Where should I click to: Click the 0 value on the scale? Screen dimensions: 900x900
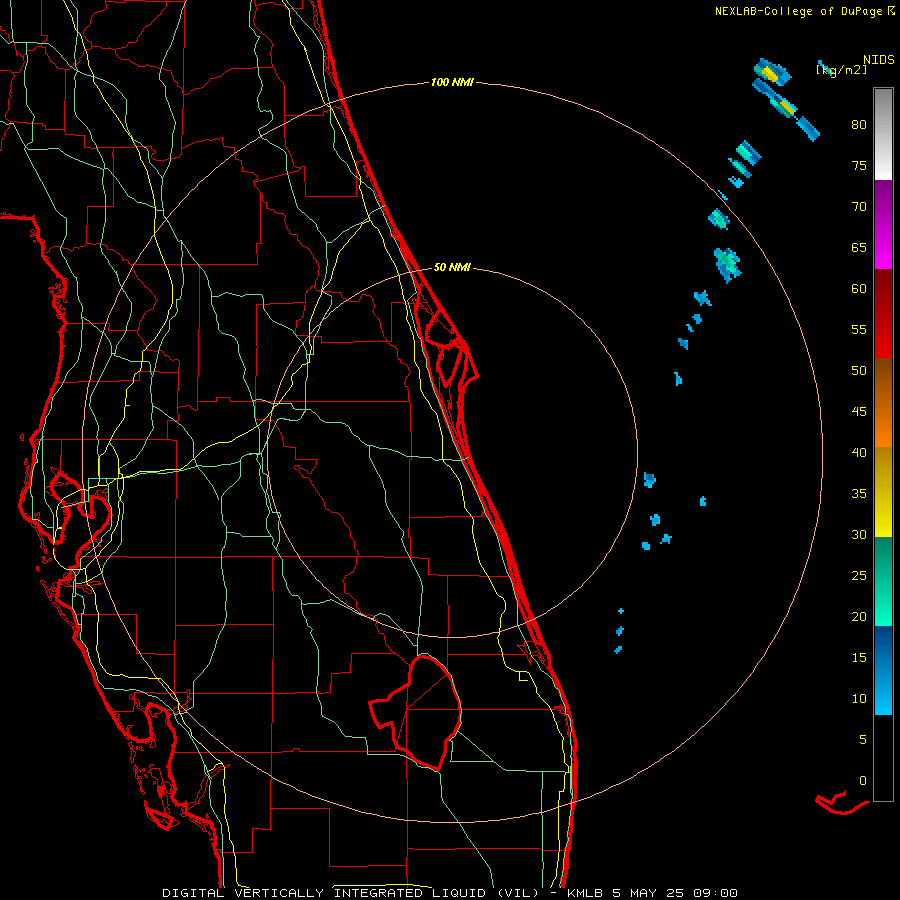point(863,781)
